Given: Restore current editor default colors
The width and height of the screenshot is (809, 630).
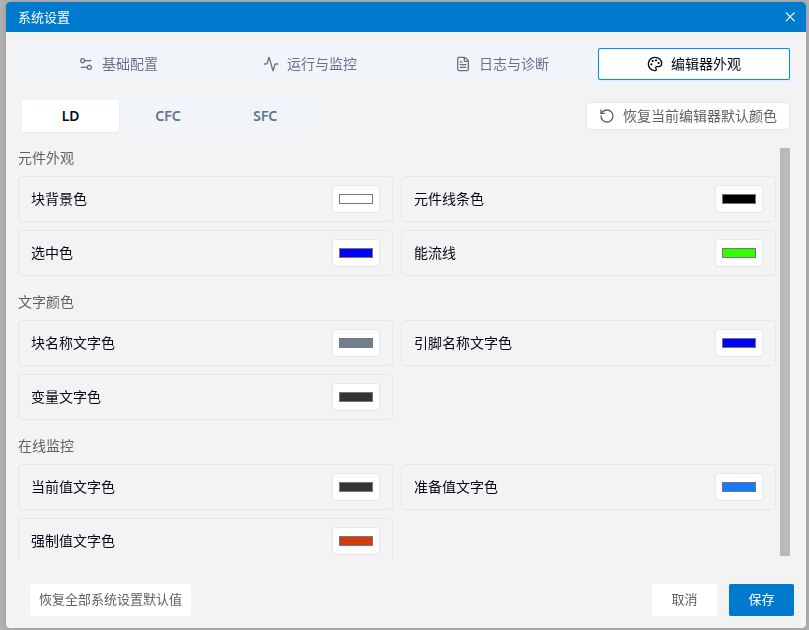Looking at the screenshot, I should point(688,116).
